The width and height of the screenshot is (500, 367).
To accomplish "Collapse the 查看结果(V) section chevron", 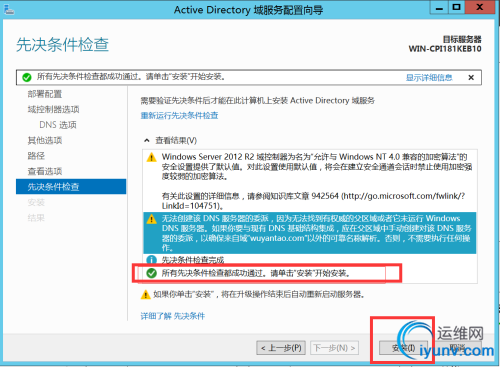I will click(147, 140).
